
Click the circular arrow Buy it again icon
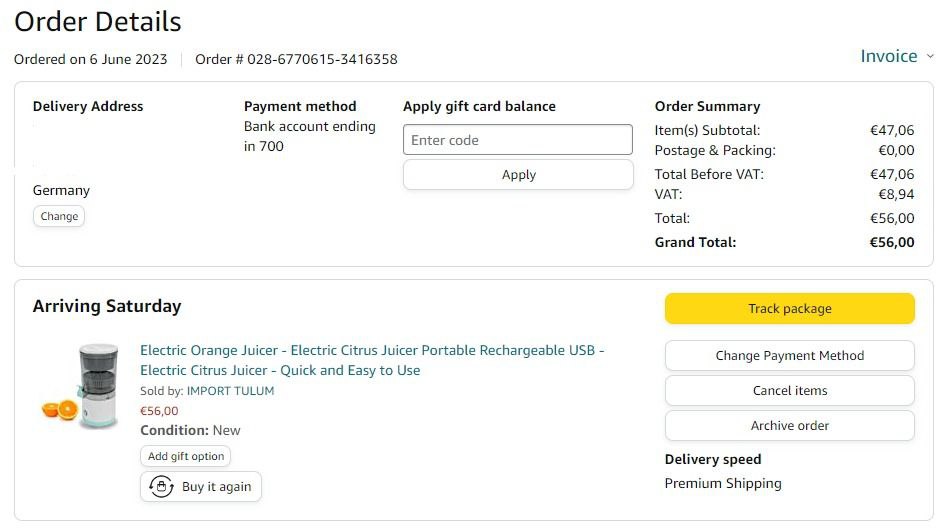point(161,487)
